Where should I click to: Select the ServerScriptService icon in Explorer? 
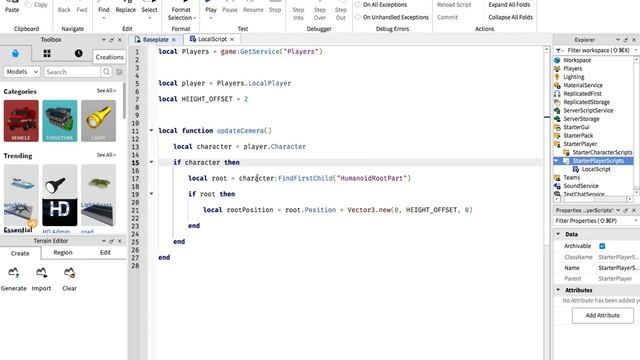coord(557,110)
